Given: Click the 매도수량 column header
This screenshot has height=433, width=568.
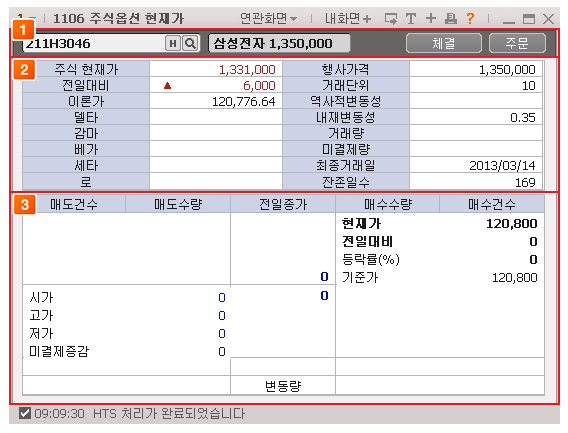Looking at the screenshot, I should tap(178, 204).
